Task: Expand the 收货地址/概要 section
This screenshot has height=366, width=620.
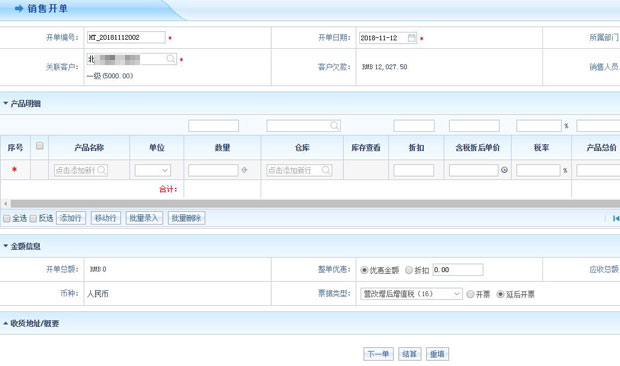Action: tap(6, 323)
